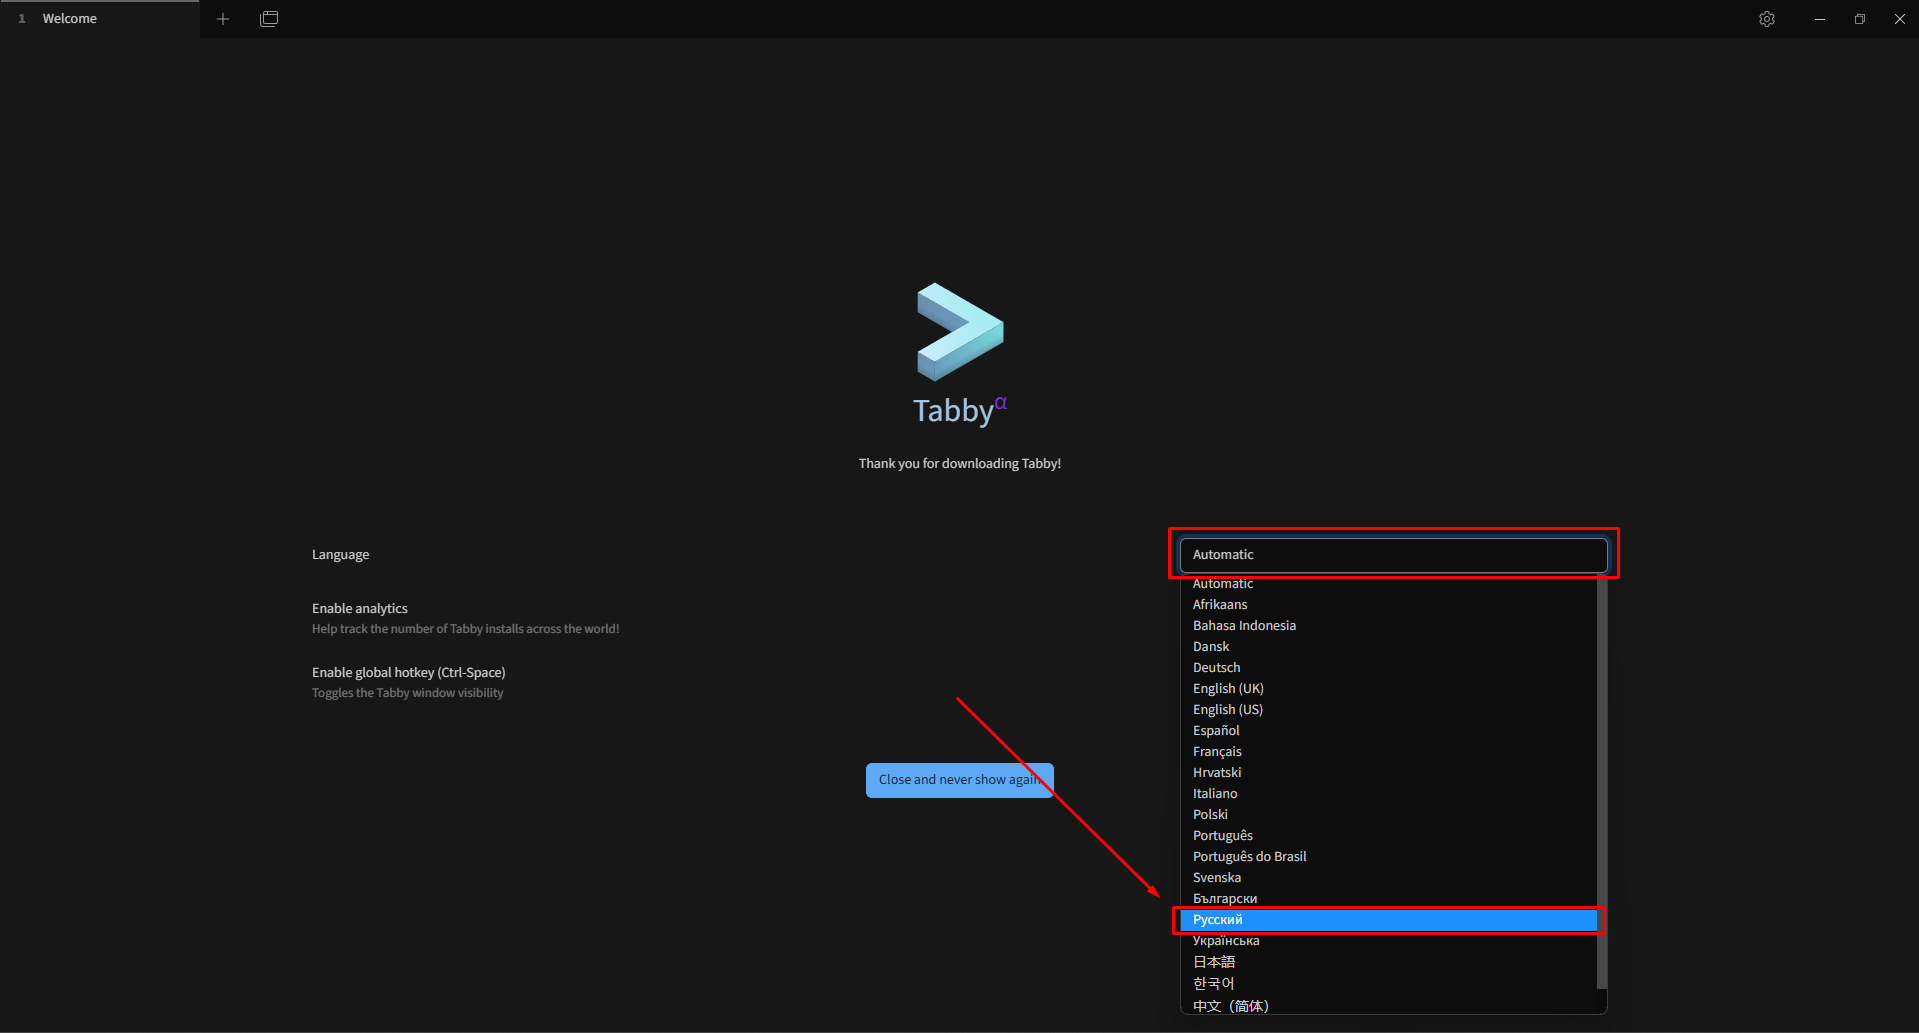Select the highlighted Русский option
1919x1033 pixels.
point(1388,920)
